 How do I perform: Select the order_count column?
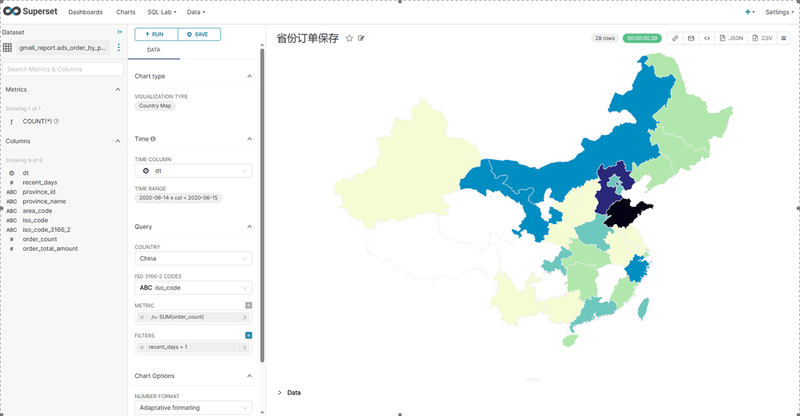click(40, 239)
